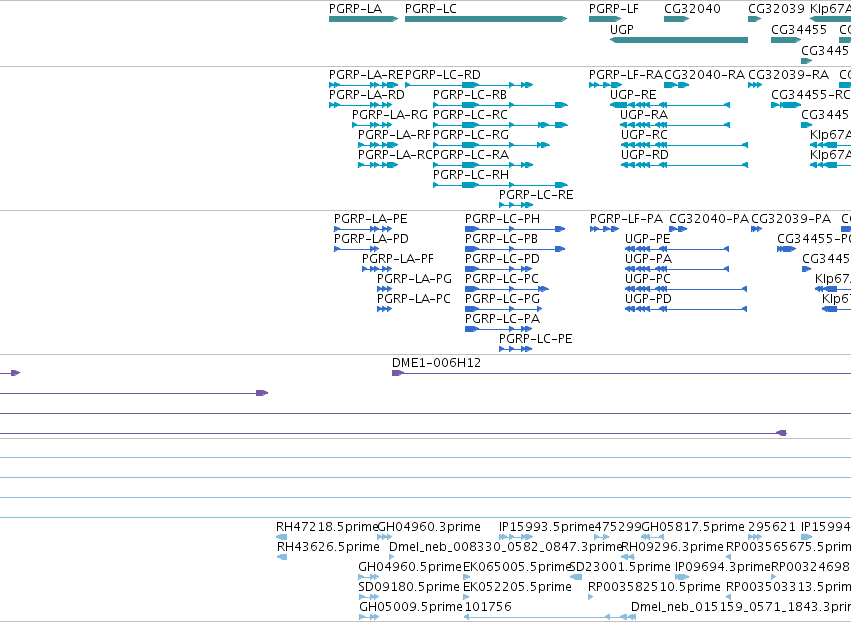
Task: Choose transcript label PGRP-LA-RF
Action: click(394, 135)
